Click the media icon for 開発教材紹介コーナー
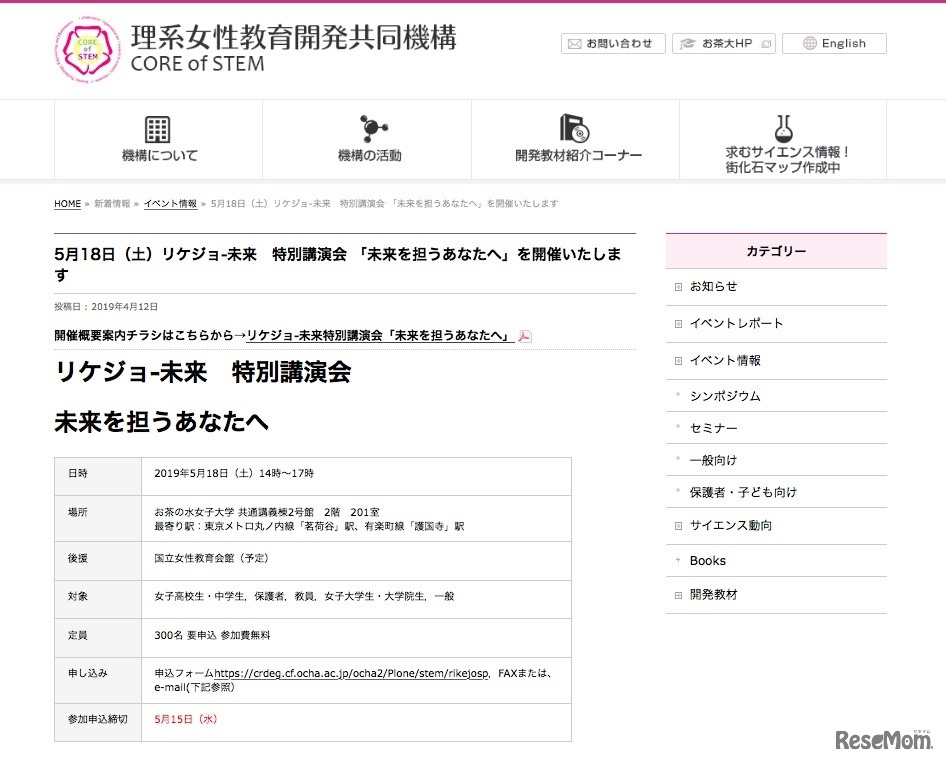 [573, 126]
